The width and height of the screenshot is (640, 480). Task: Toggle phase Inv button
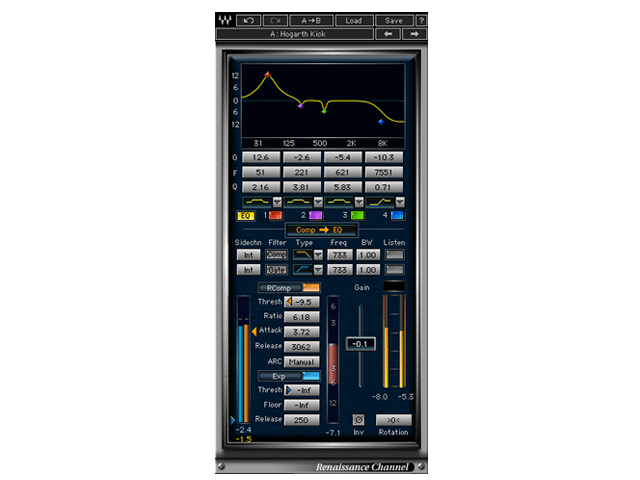point(358,420)
